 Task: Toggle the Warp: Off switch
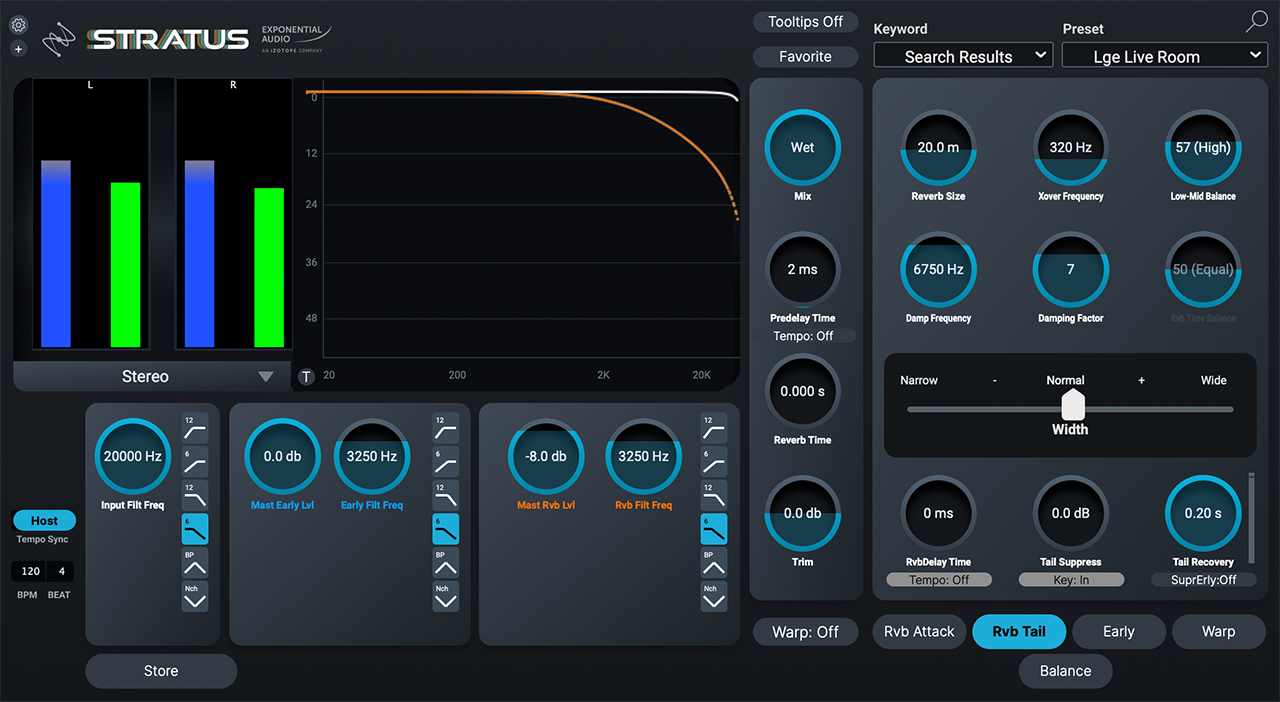(806, 632)
